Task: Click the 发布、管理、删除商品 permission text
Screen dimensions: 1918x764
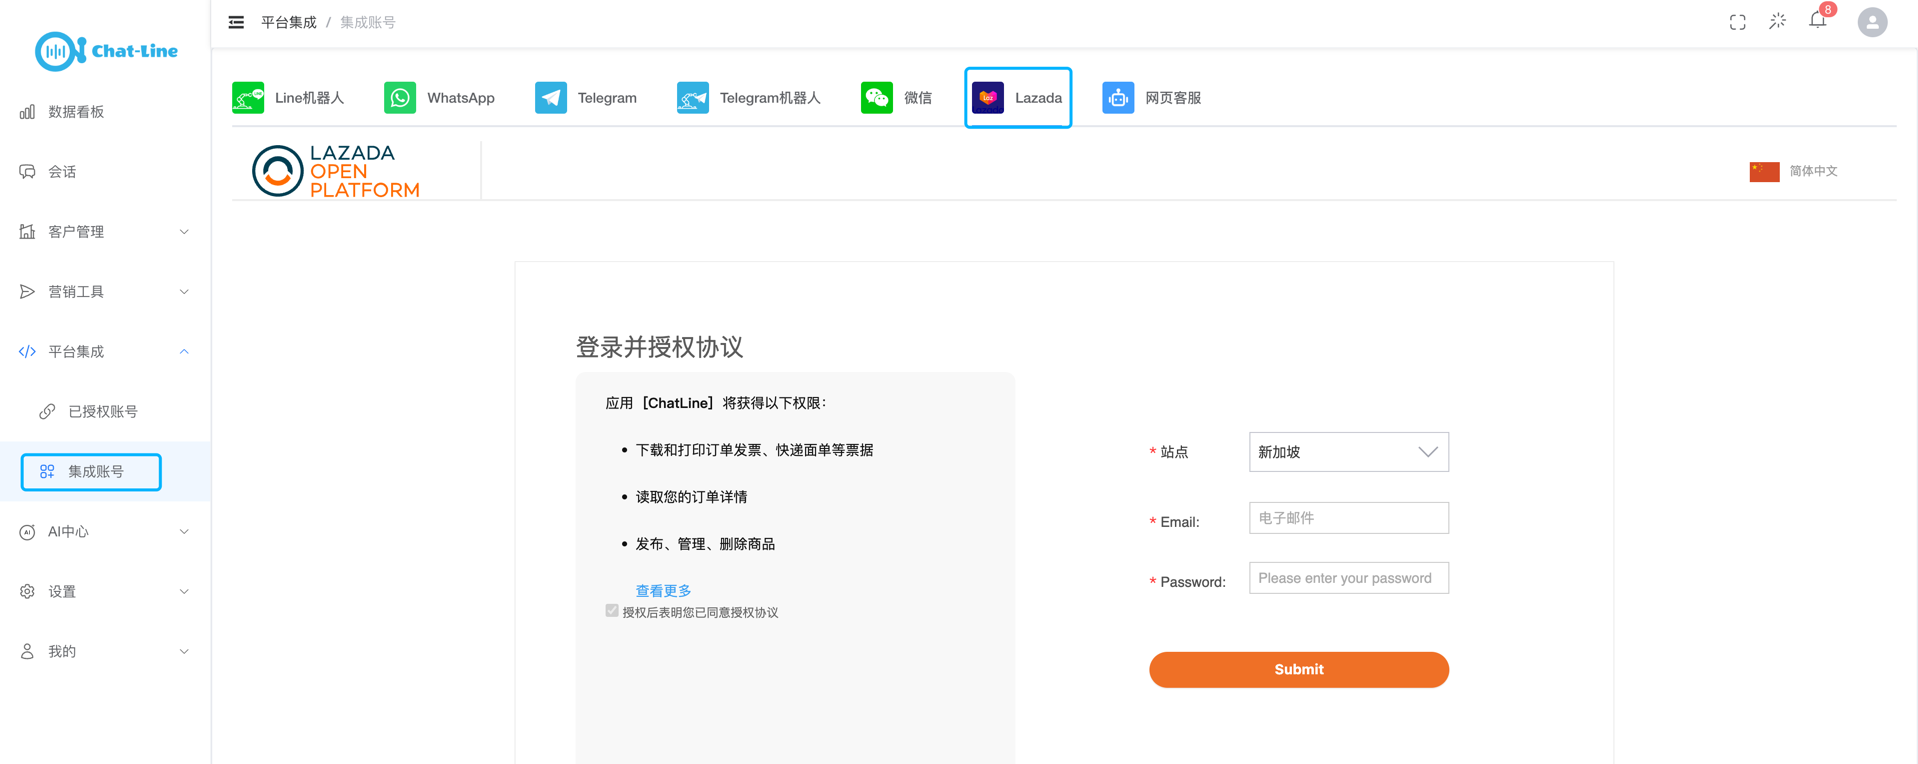Action: pyautogui.click(x=705, y=544)
